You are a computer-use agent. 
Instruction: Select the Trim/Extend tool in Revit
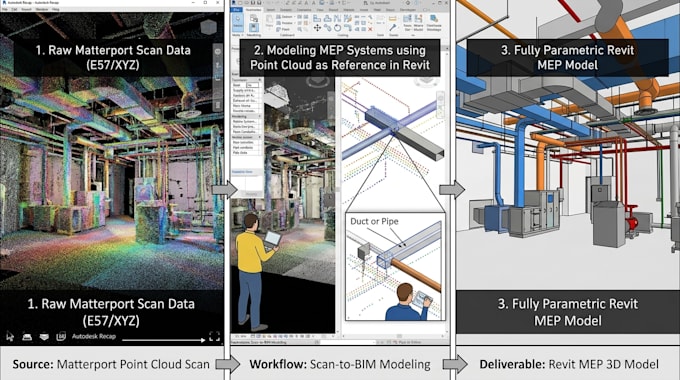pyautogui.click(x=347, y=28)
